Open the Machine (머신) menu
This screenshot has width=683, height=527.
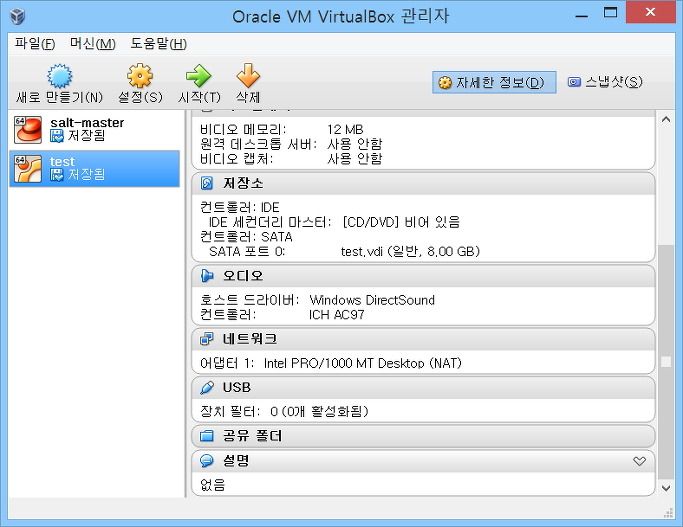(x=93, y=44)
